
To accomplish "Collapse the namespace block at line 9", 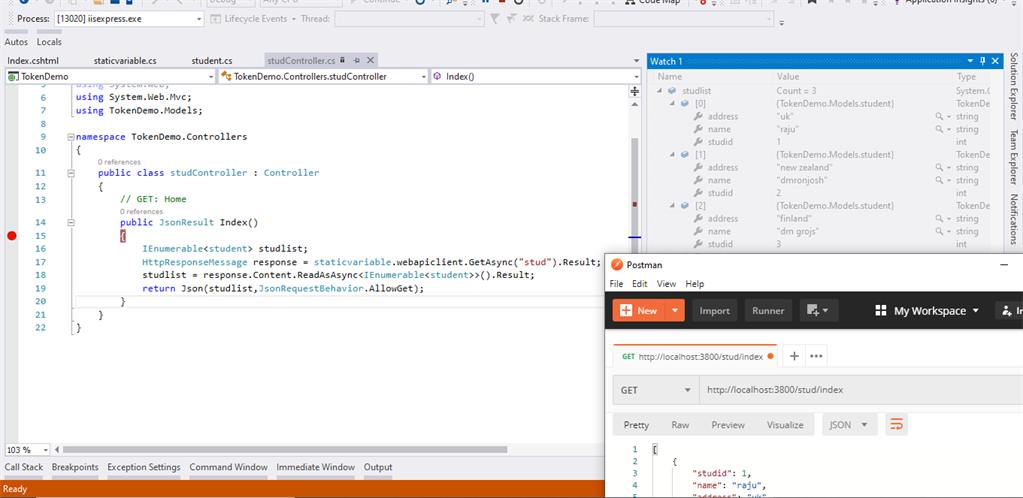I will (70, 137).
